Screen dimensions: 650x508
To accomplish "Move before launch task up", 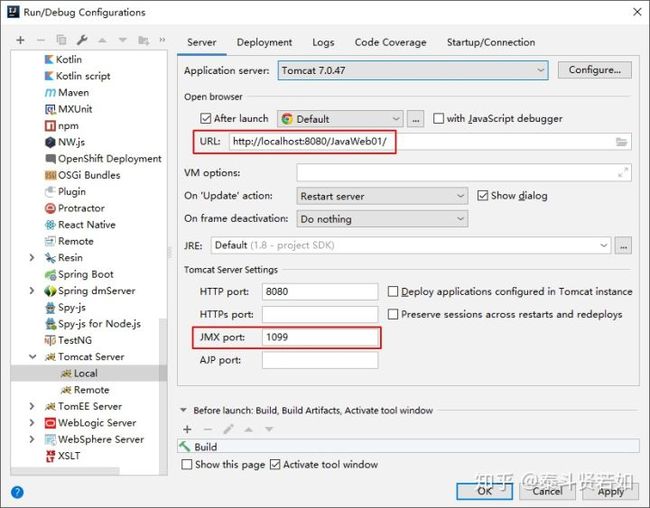I will coord(249,429).
